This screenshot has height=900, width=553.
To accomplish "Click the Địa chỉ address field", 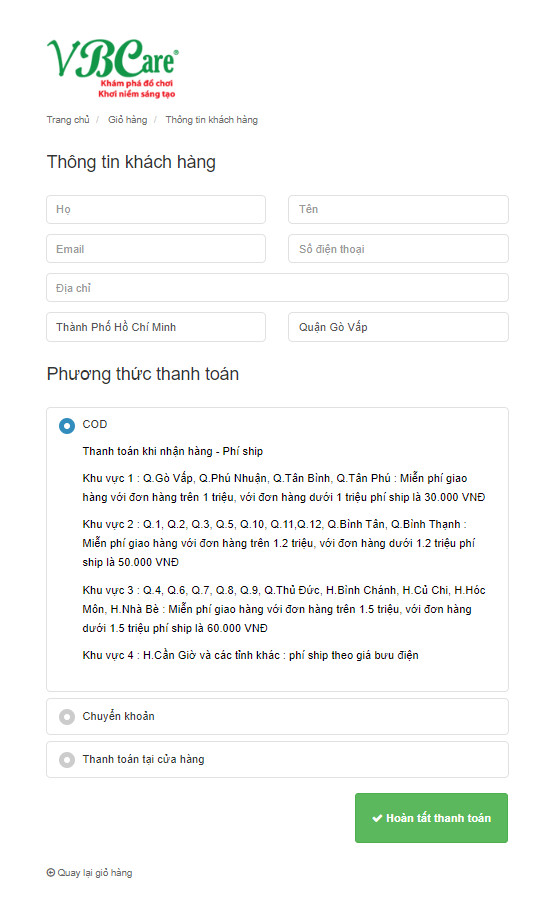I will point(277,288).
